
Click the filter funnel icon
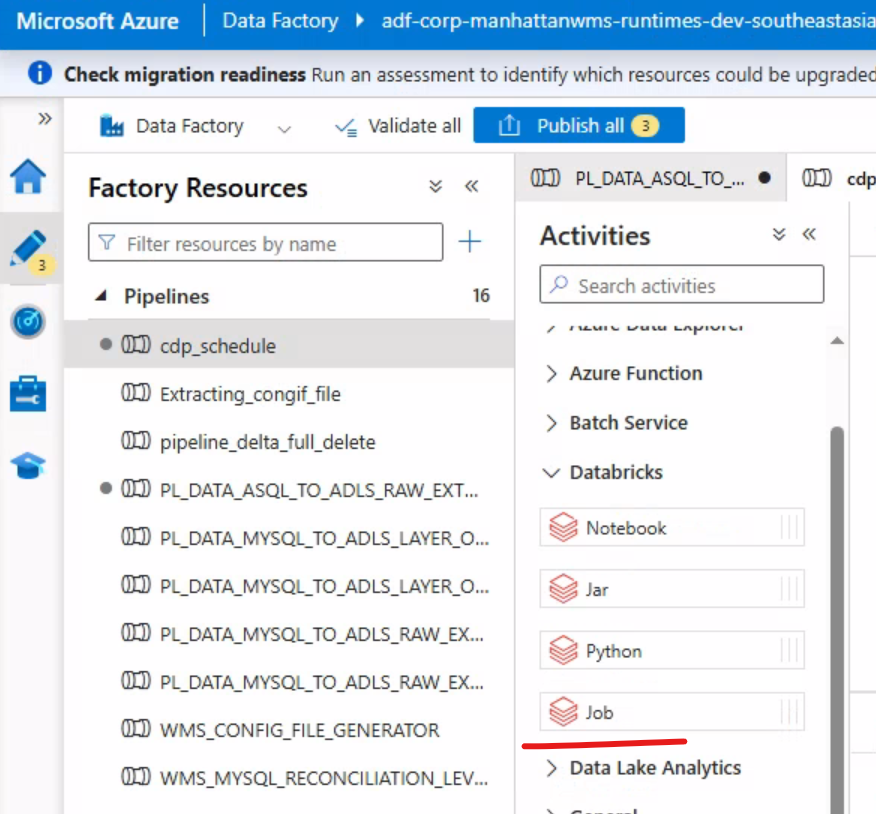(x=107, y=242)
